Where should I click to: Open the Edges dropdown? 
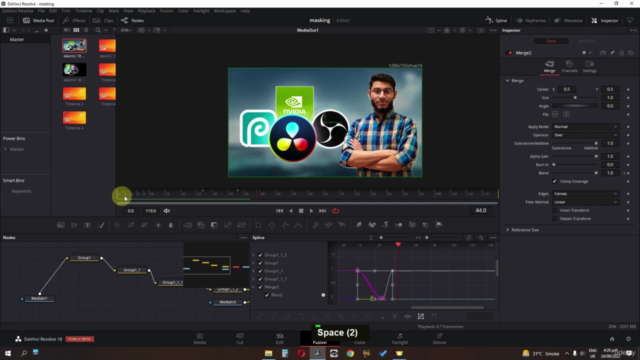point(585,193)
